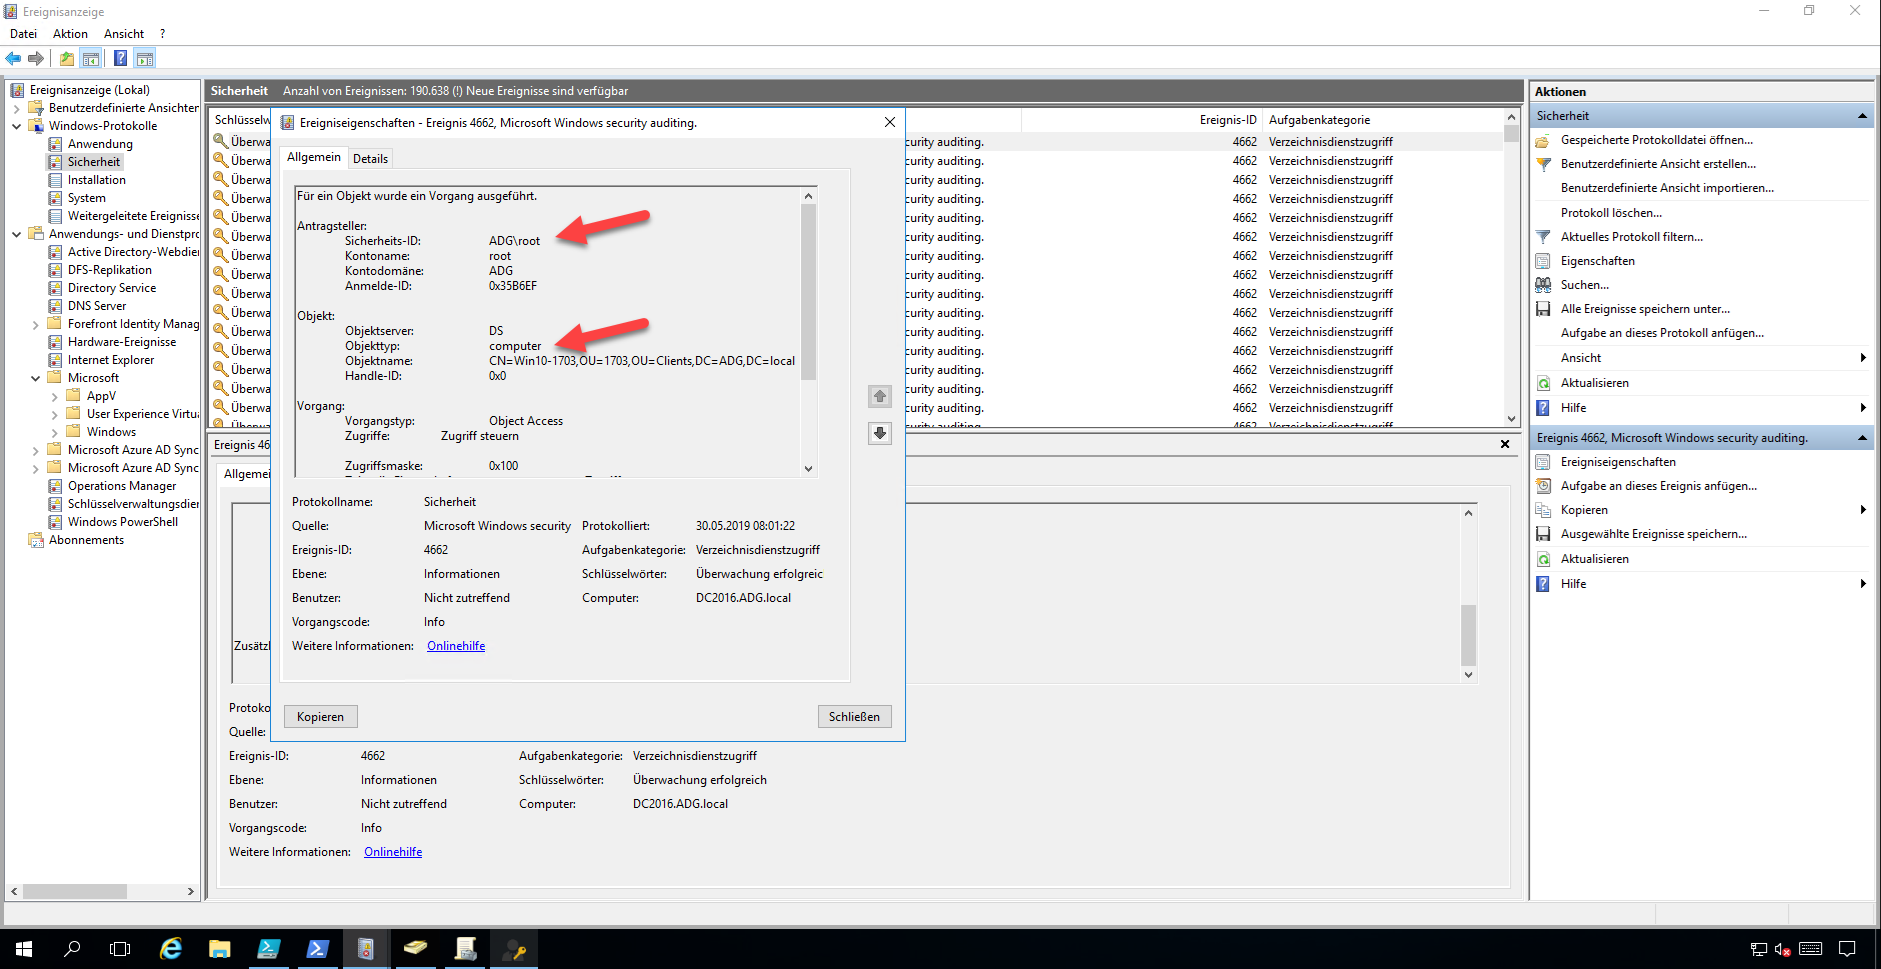This screenshot has width=1881, height=969.
Task: Select Anwendung log in tree
Action: tap(100, 144)
